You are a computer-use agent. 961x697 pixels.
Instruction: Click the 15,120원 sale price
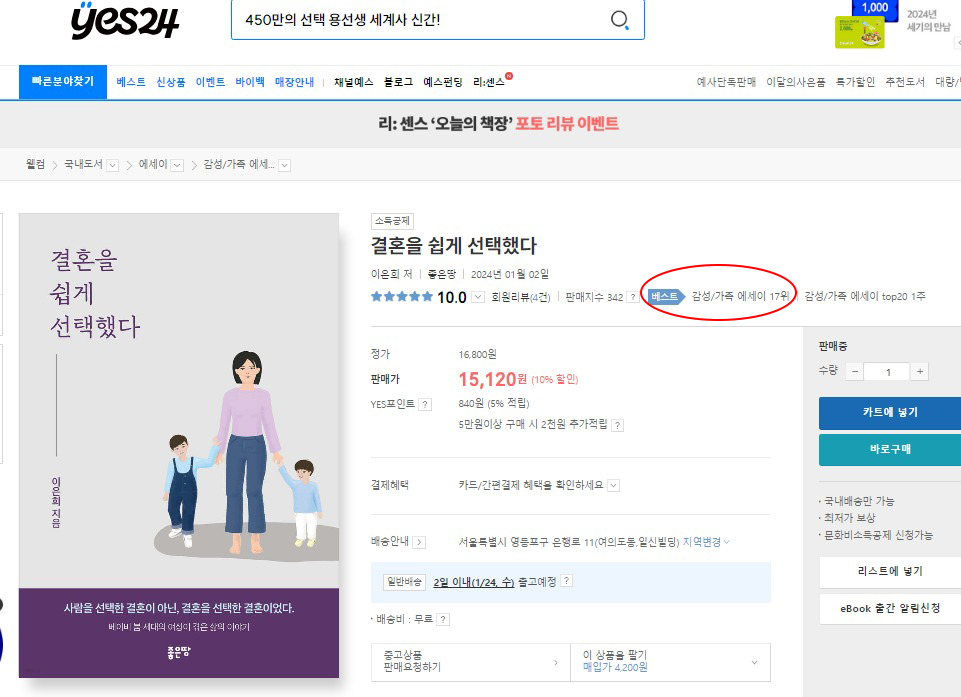(493, 379)
